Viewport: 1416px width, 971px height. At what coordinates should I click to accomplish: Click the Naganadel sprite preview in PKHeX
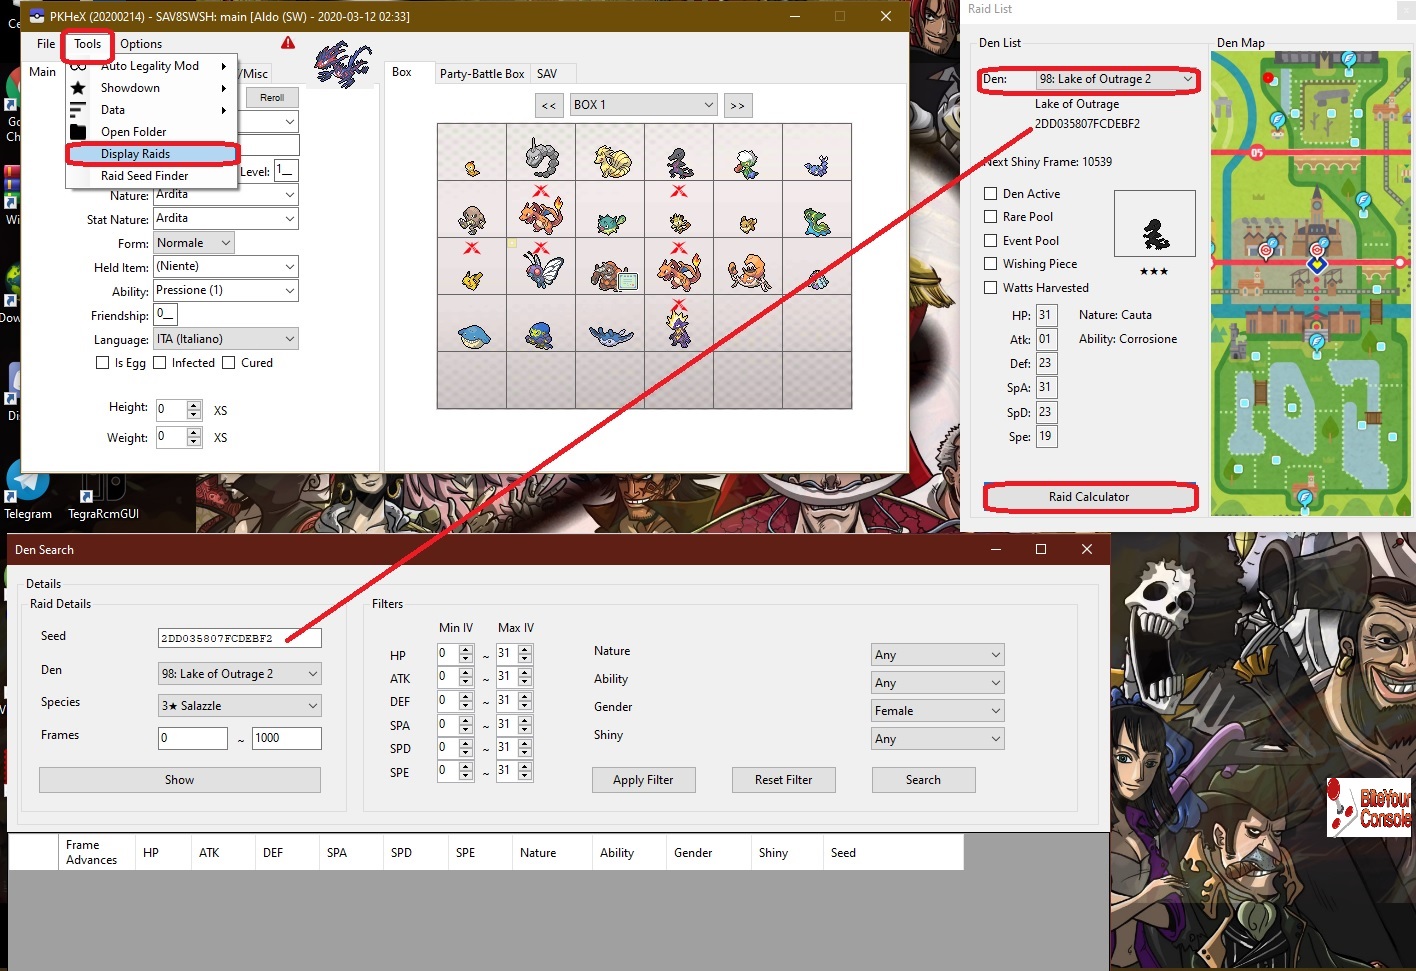coord(342,65)
